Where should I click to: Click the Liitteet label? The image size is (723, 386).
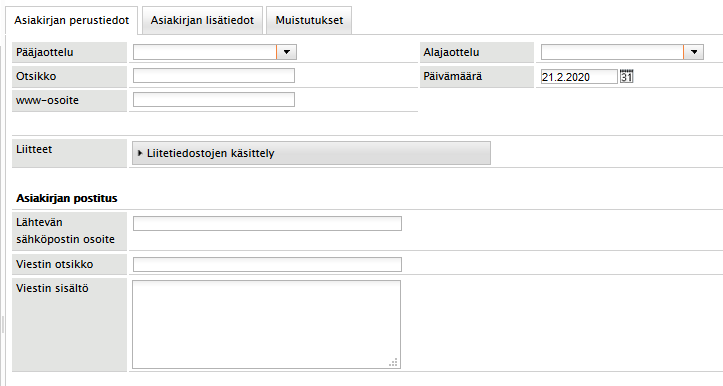pyautogui.click(x=34, y=149)
